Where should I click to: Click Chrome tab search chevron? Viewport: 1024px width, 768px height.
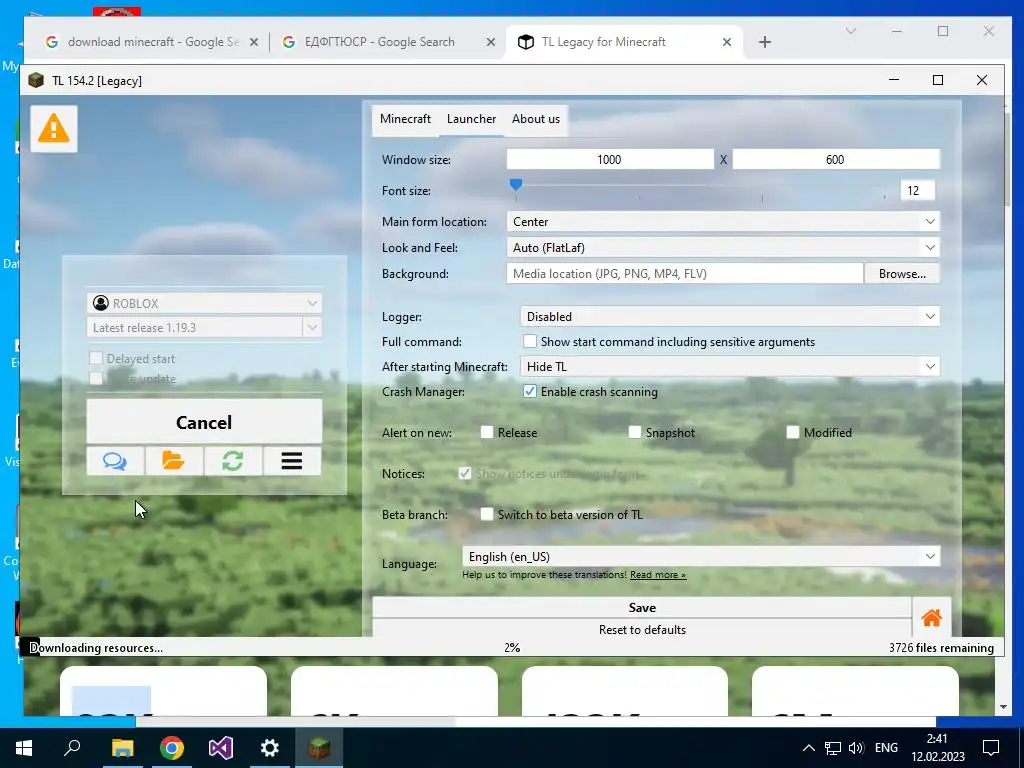(x=850, y=31)
